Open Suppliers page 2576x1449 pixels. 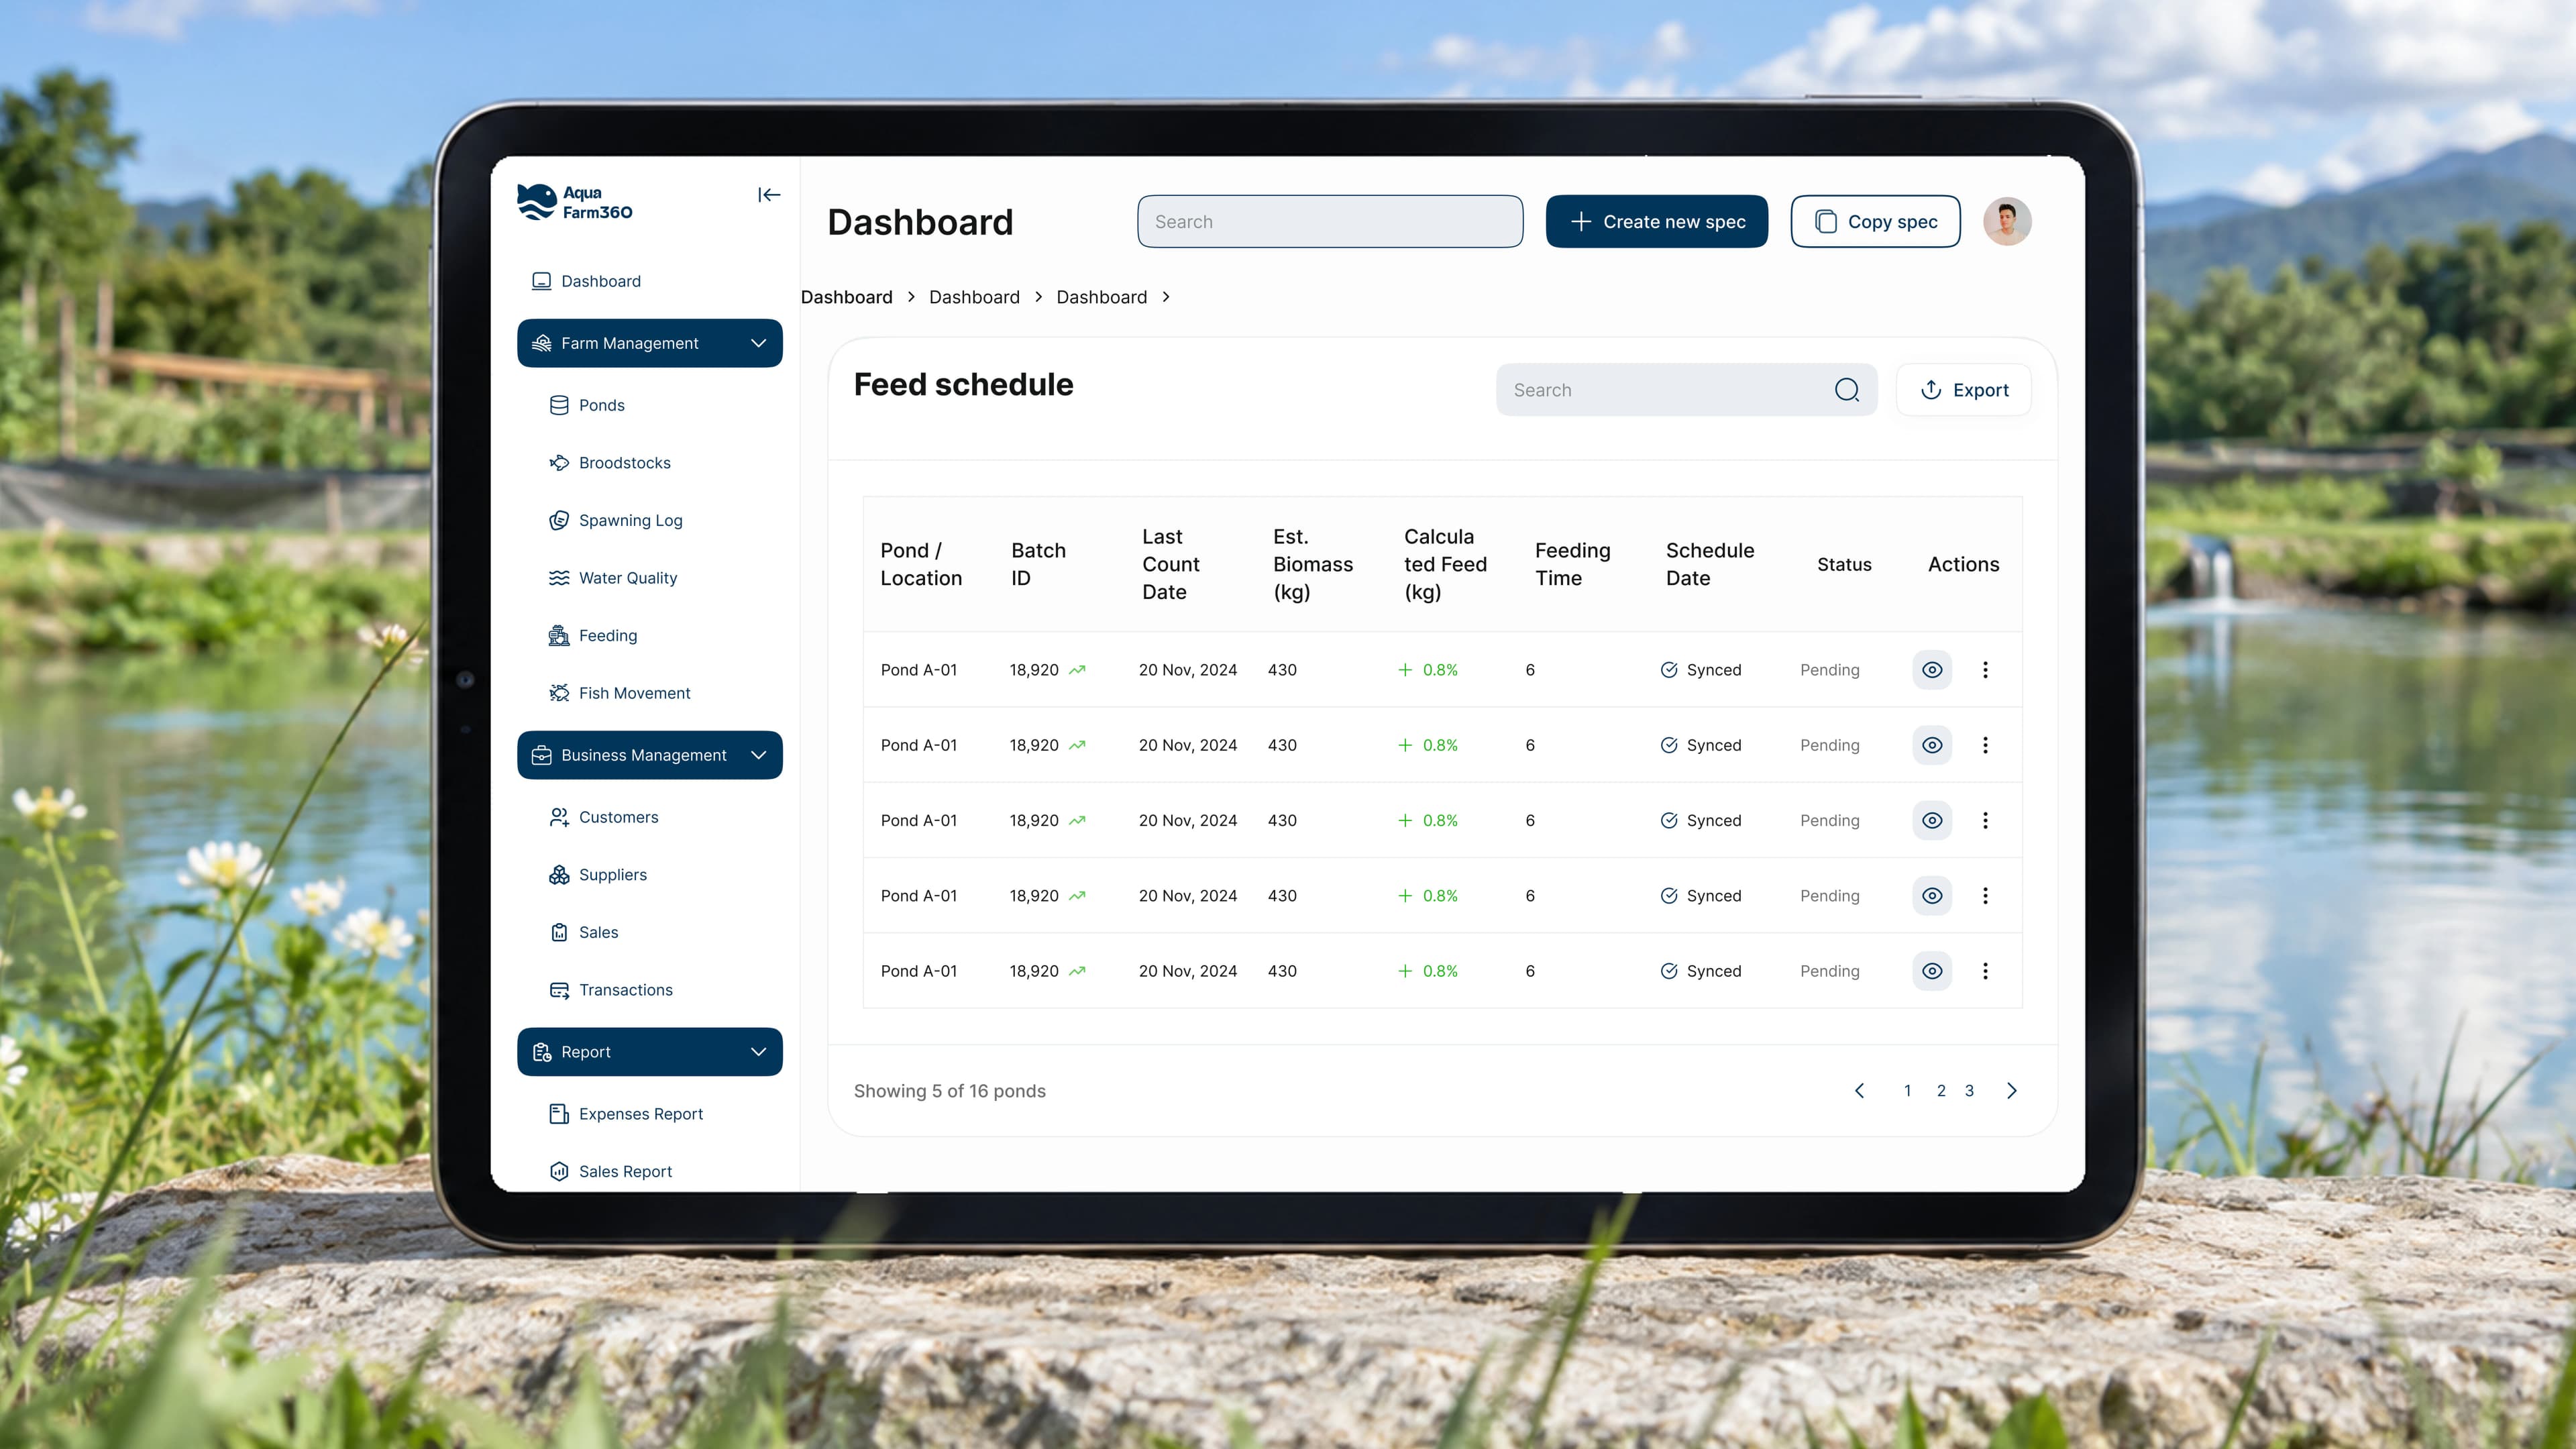(598, 875)
